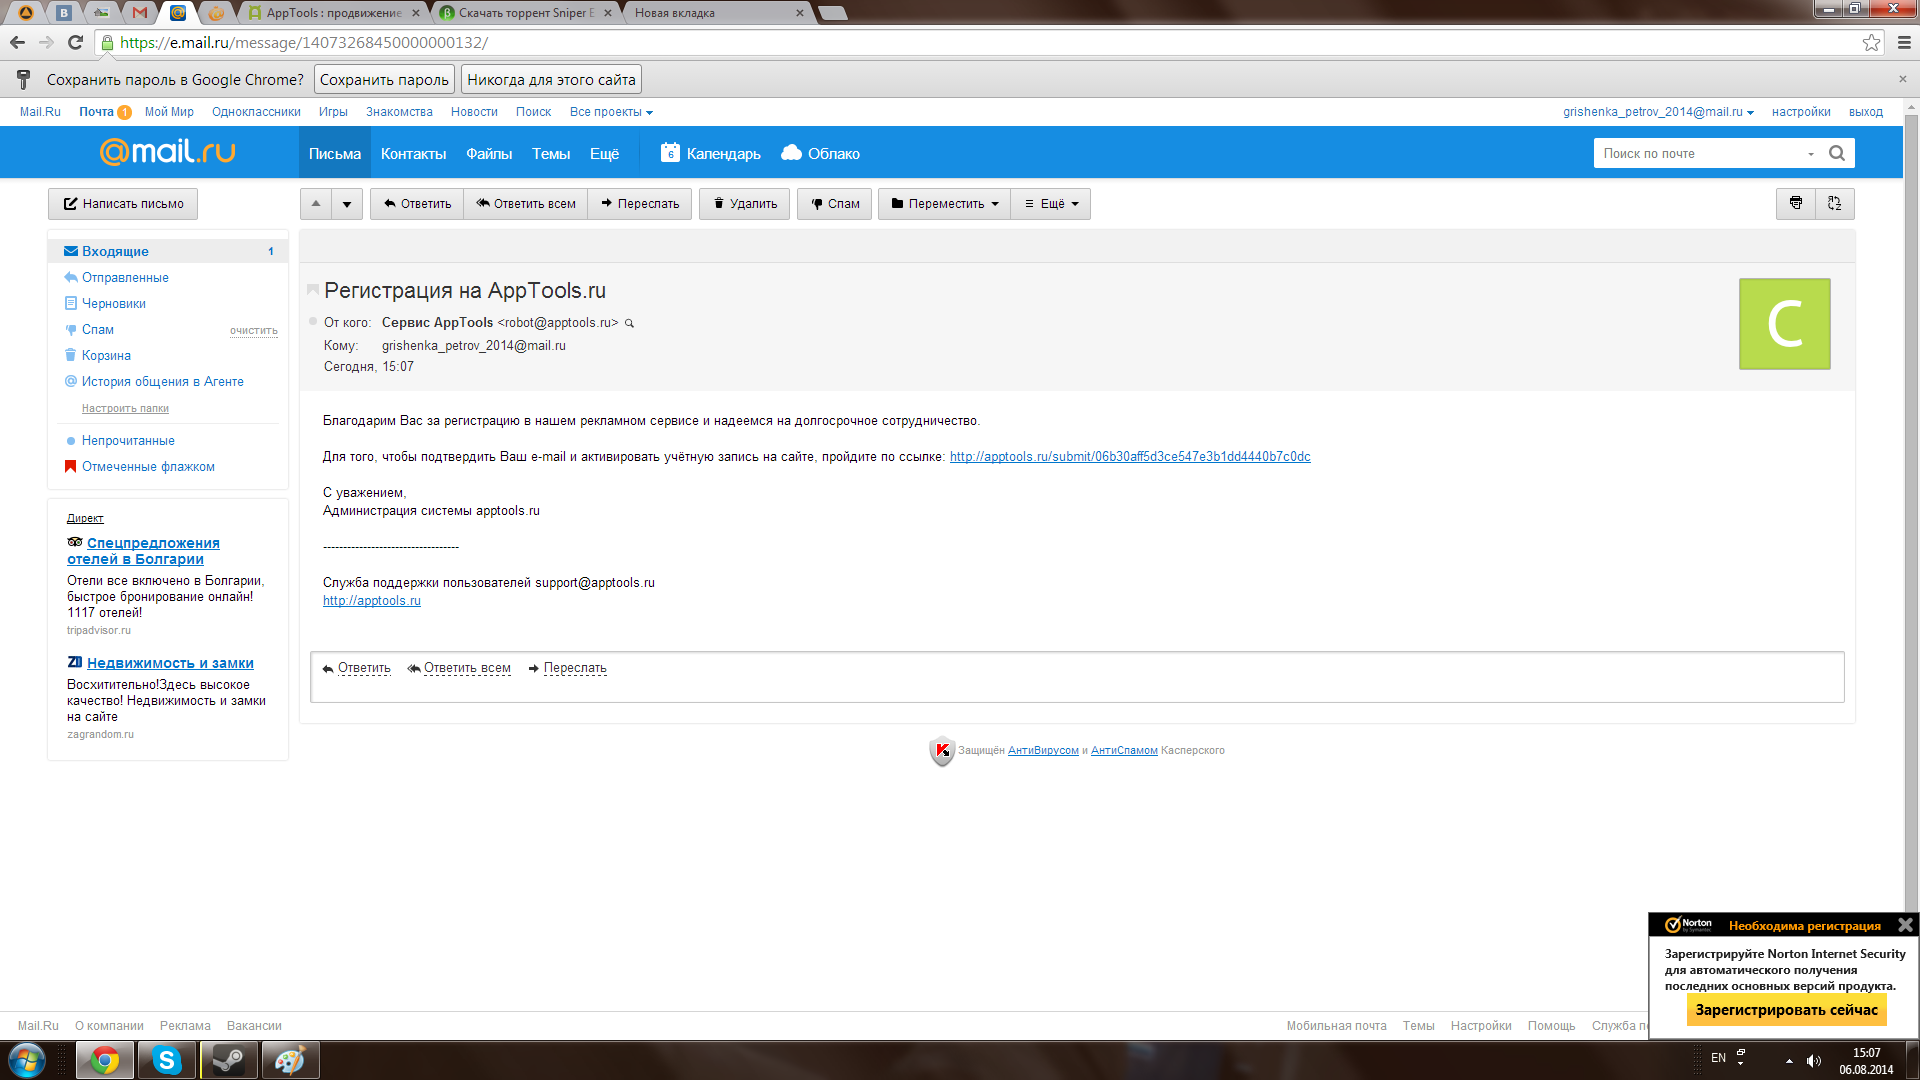Click the mail.ru logo

point(167,151)
